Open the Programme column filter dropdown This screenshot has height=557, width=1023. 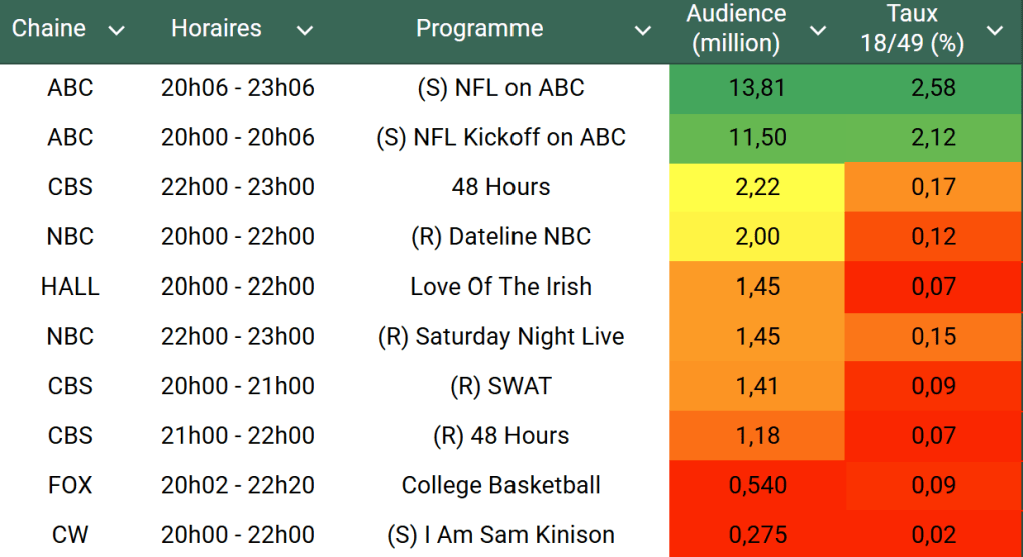pos(643,31)
